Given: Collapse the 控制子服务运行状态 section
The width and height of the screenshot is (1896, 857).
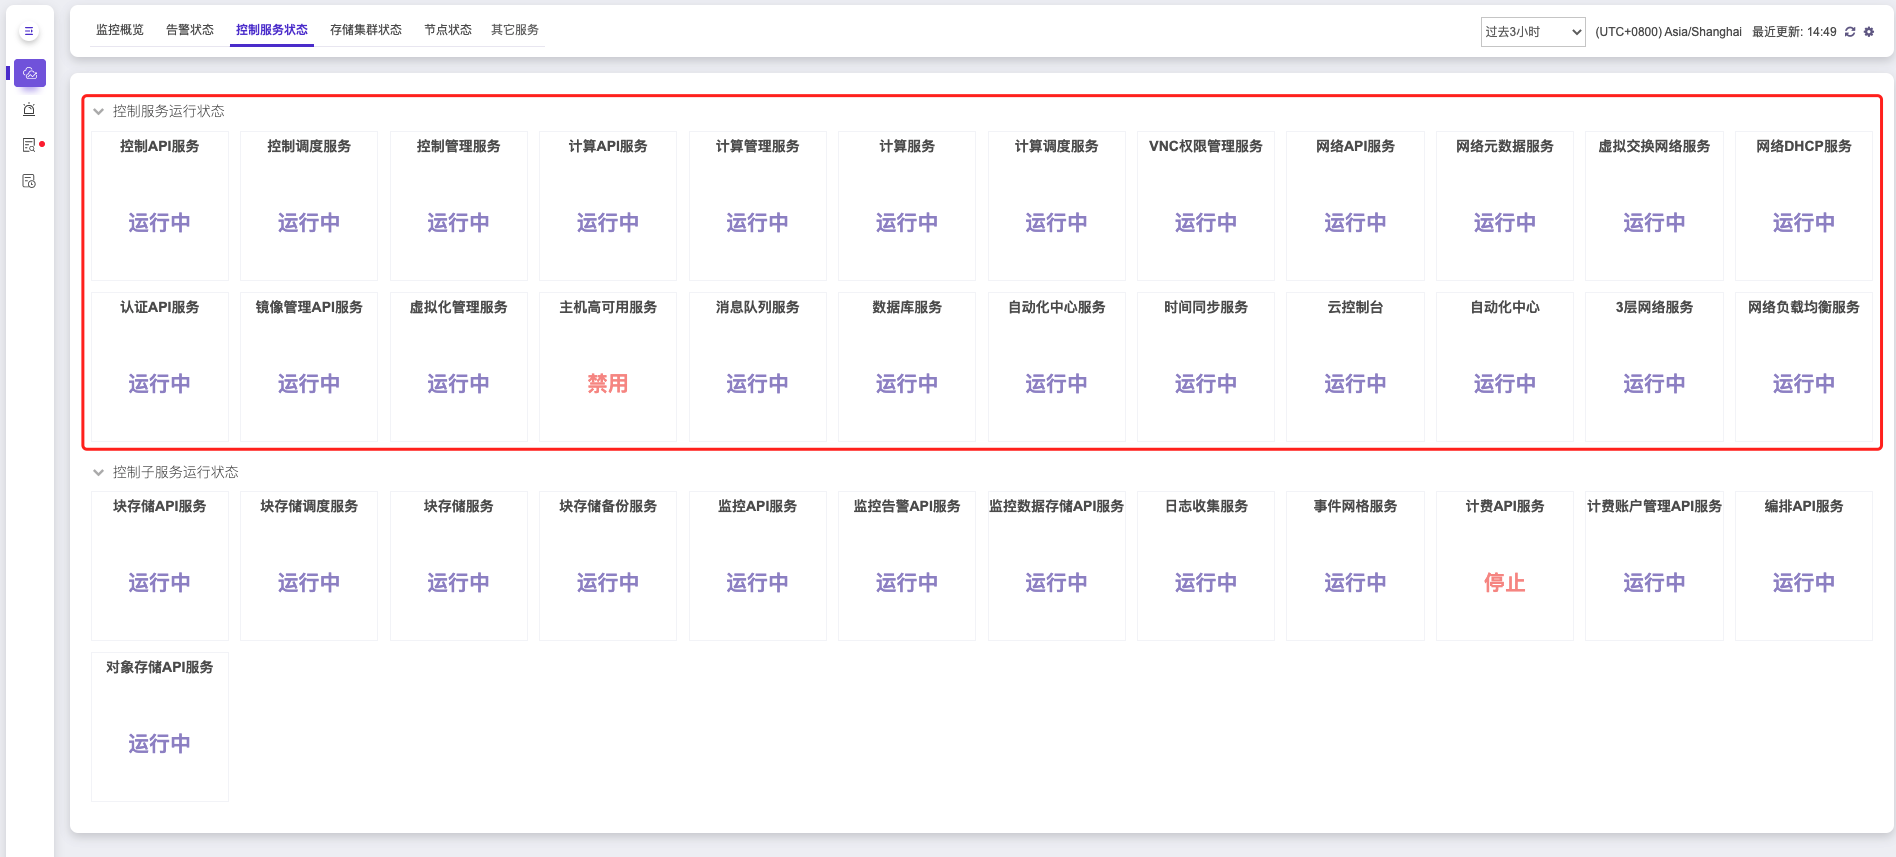Looking at the screenshot, I should tap(99, 473).
